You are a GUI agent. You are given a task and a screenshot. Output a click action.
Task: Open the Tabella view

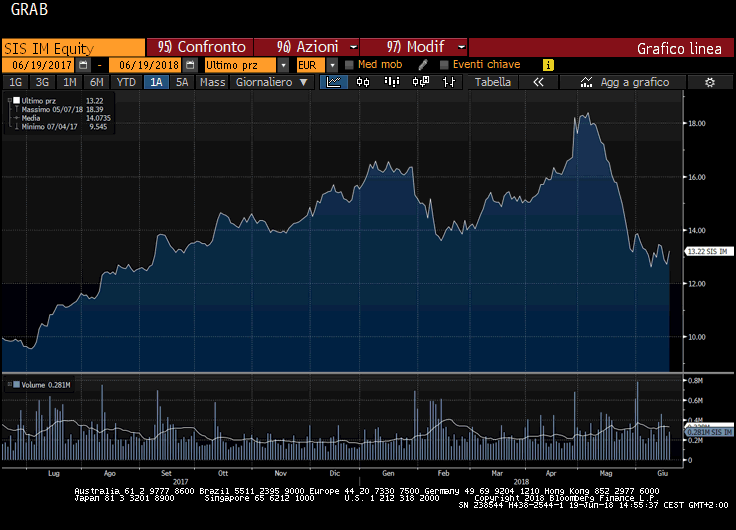coord(492,82)
